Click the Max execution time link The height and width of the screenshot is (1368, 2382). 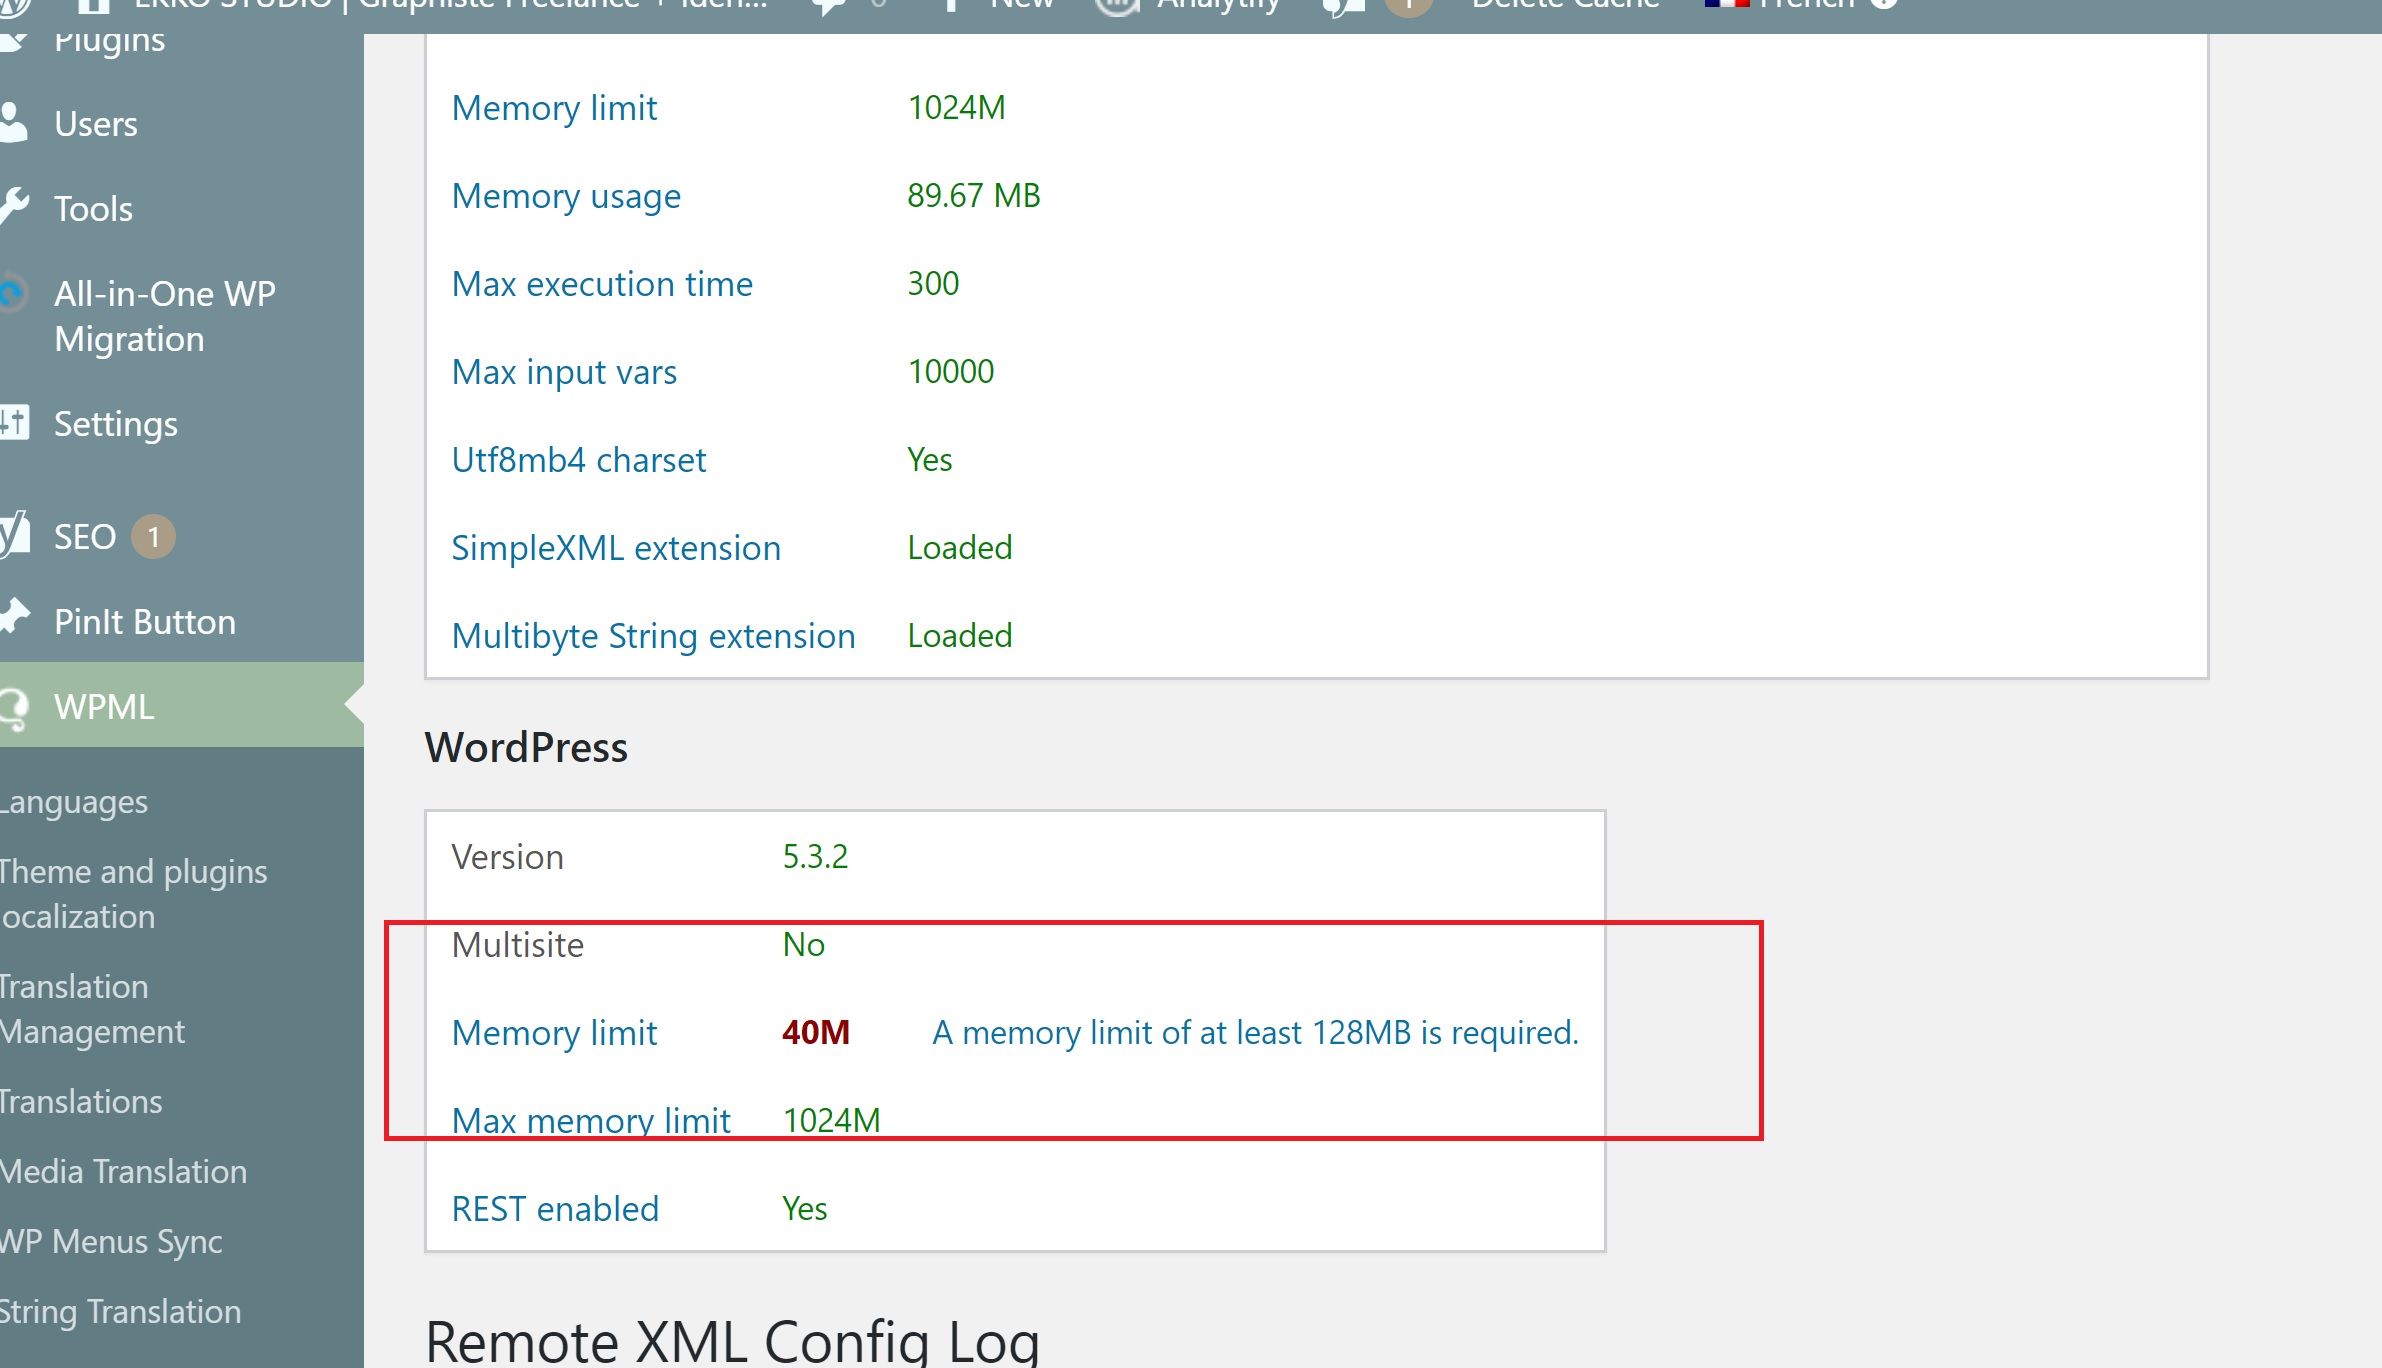602,284
